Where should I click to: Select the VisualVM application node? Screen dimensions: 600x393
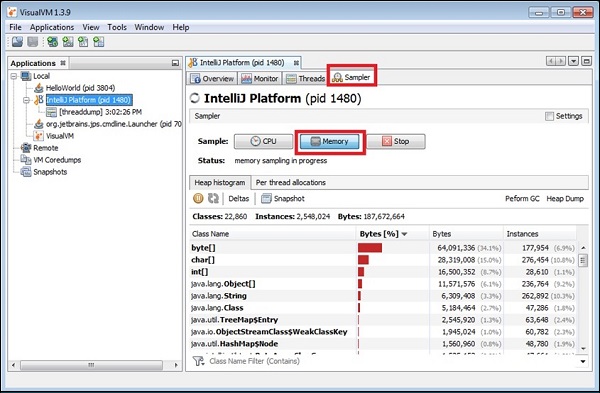[x=60, y=136]
